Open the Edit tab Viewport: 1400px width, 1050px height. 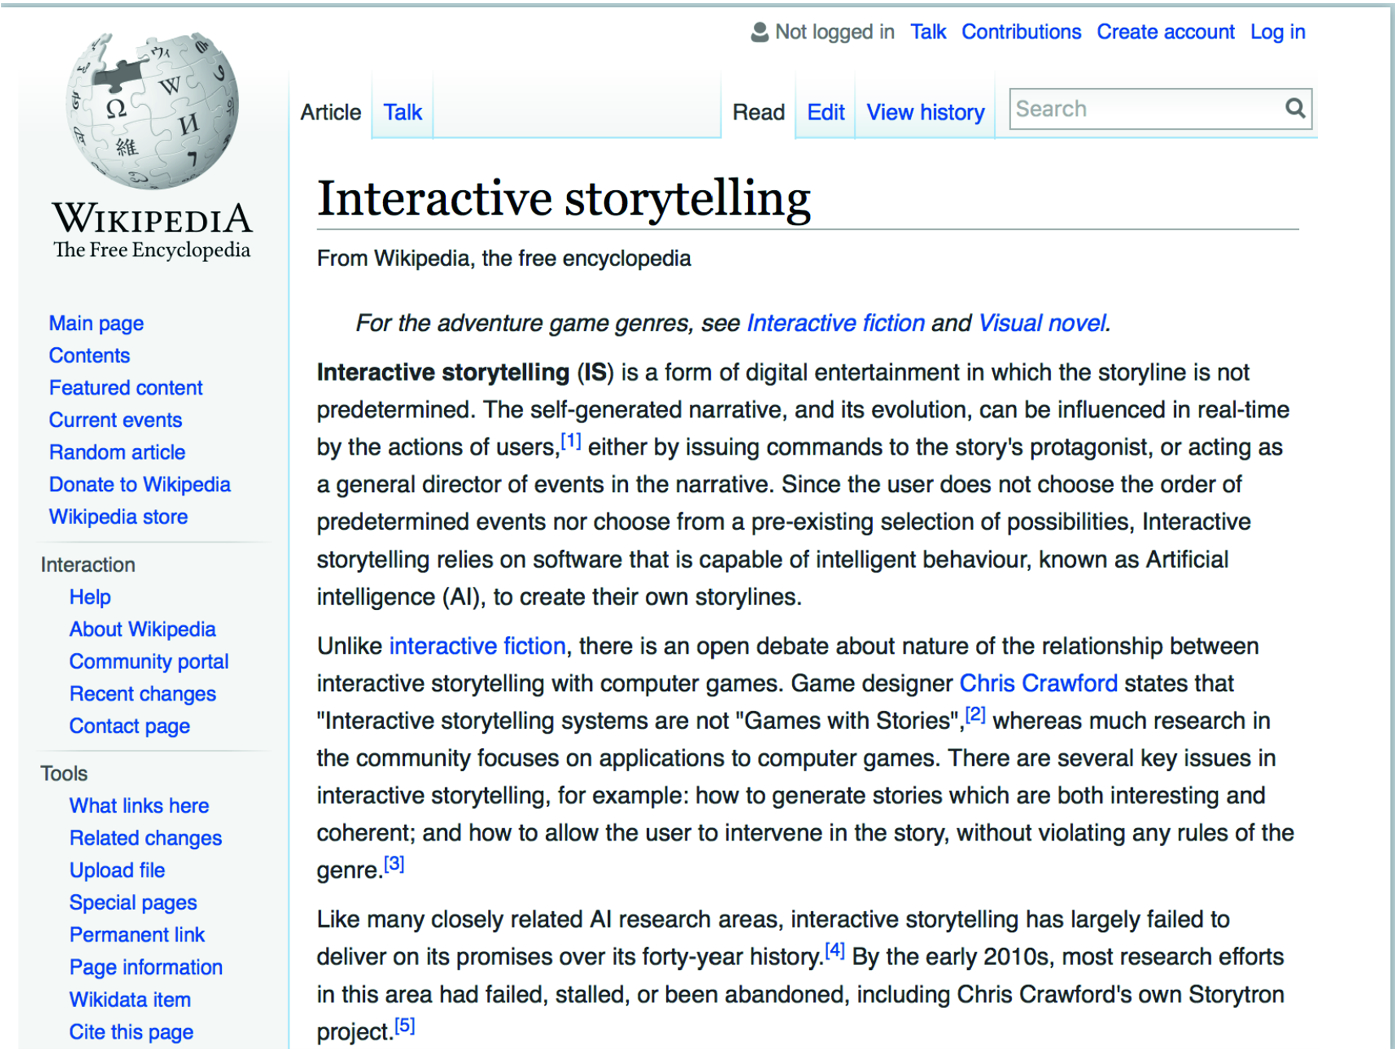[x=826, y=112]
